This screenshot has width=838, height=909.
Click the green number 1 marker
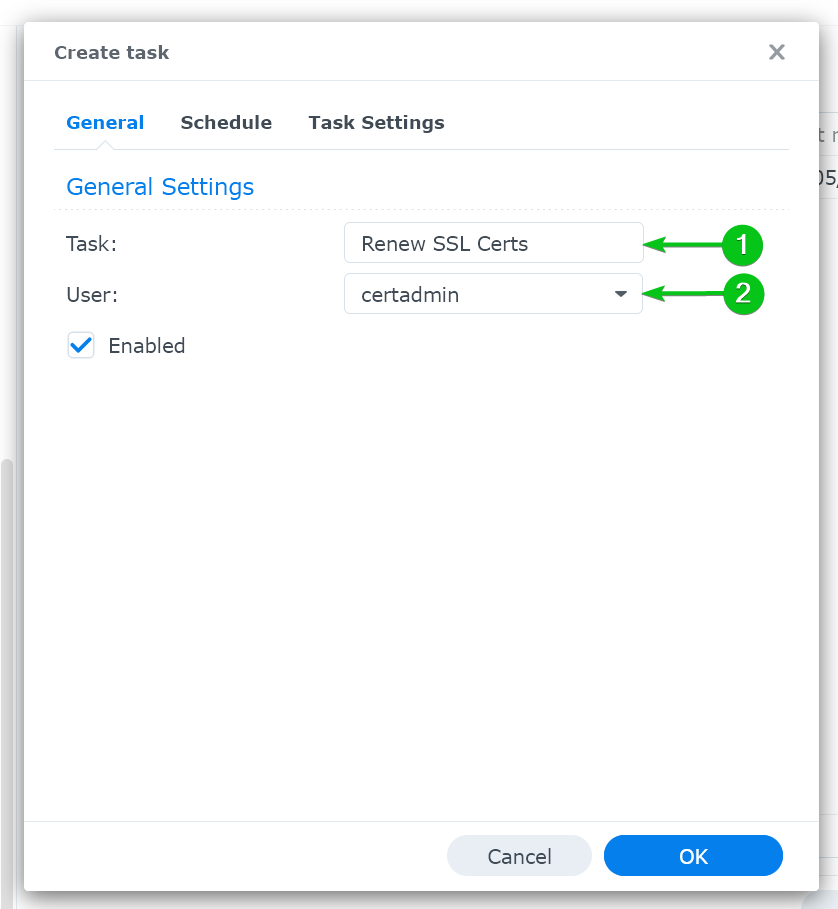point(742,245)
